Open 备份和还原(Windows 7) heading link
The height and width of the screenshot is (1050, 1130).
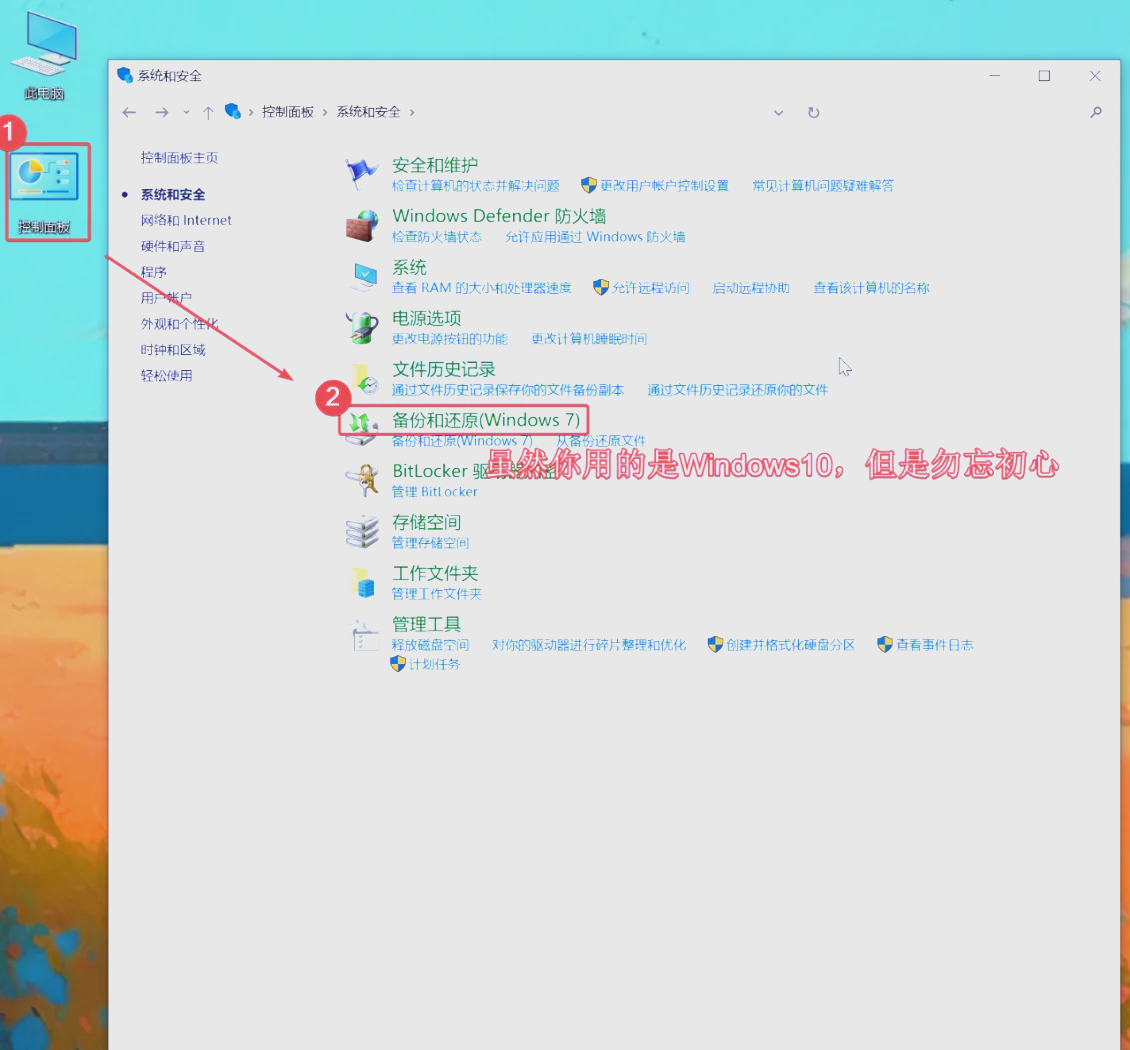tap(485, 420)
